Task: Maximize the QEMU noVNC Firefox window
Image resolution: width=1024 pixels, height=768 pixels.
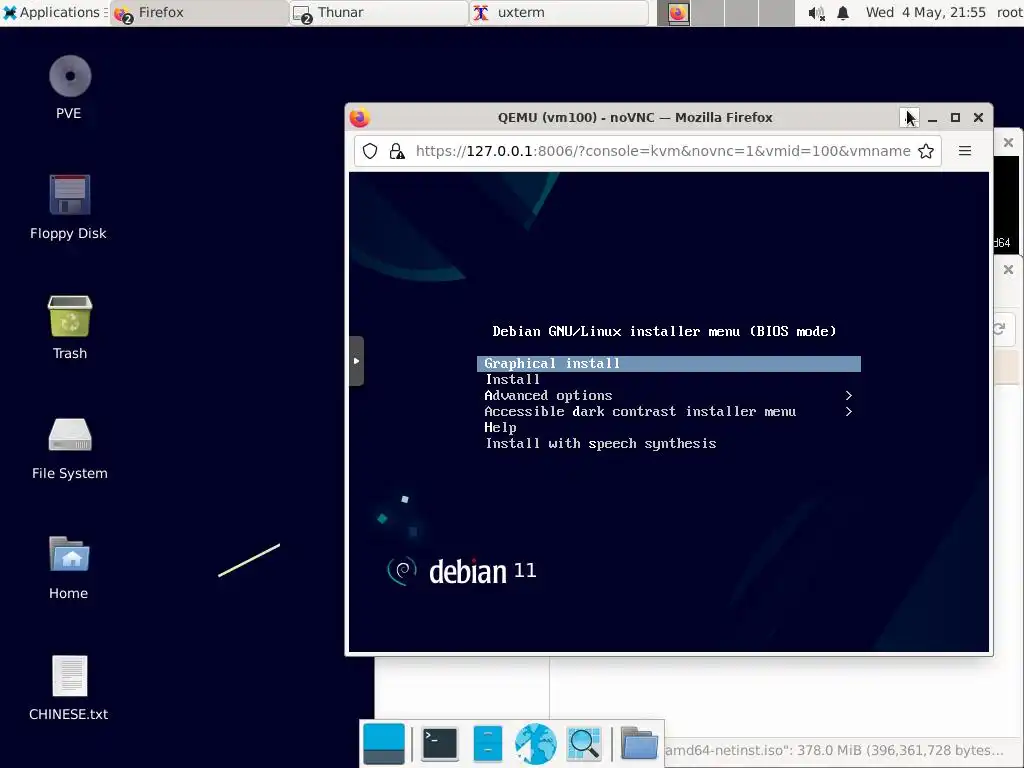Action: pyautogui.click(x=955, y=118)
